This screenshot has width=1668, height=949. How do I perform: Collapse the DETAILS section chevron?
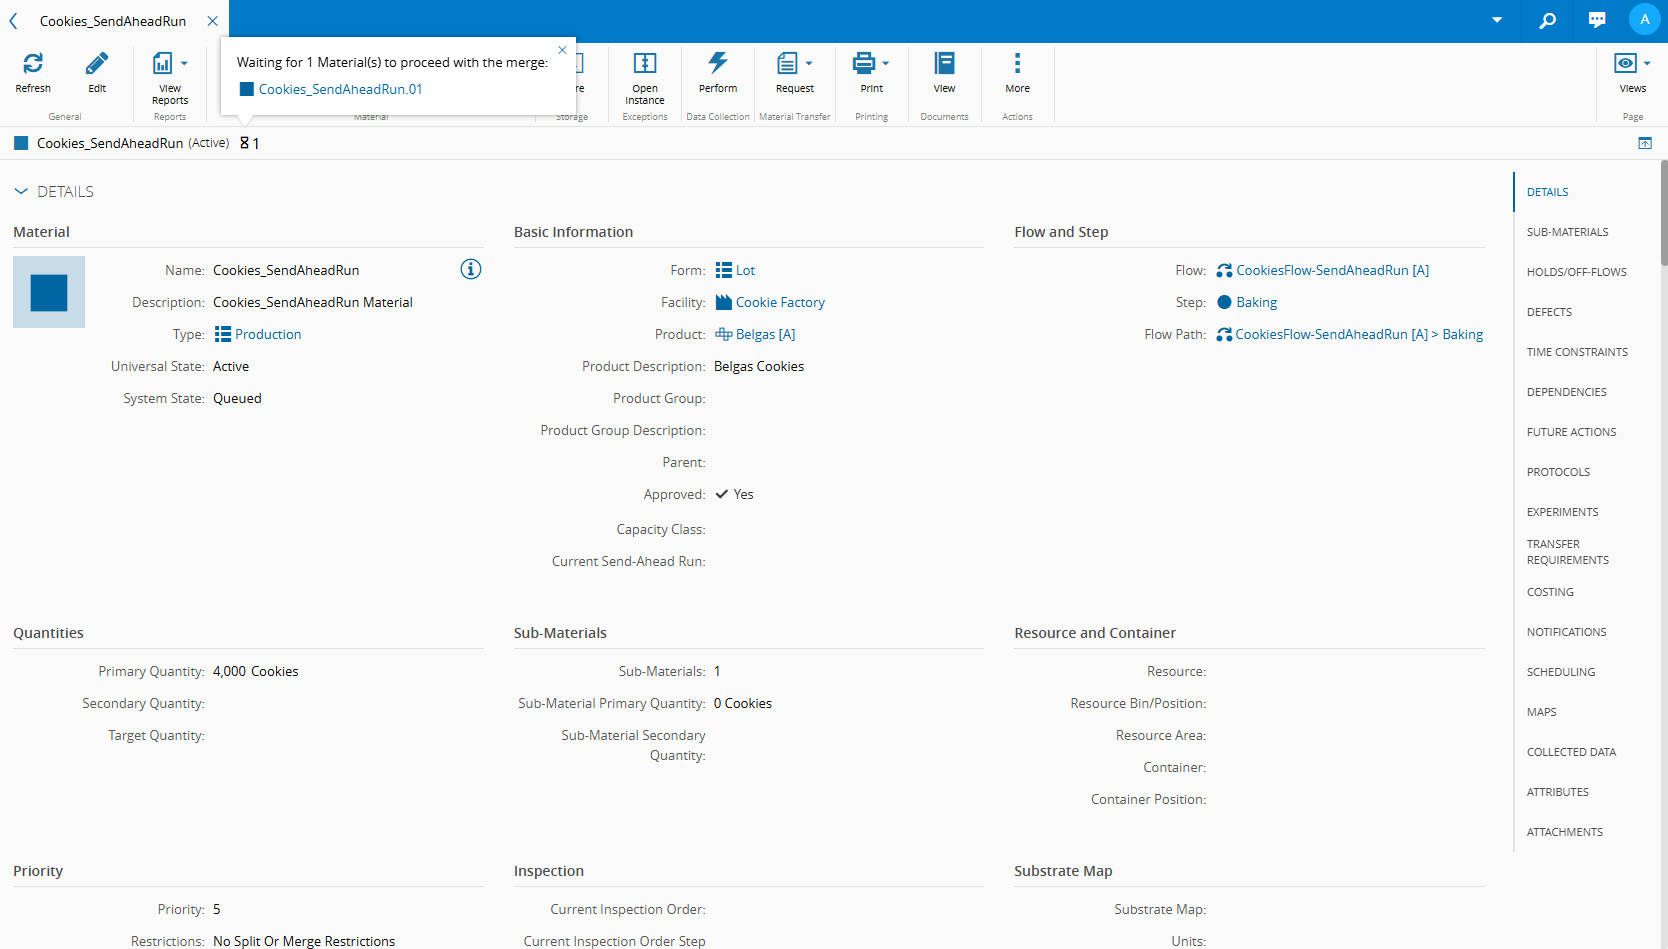point(21,191)
